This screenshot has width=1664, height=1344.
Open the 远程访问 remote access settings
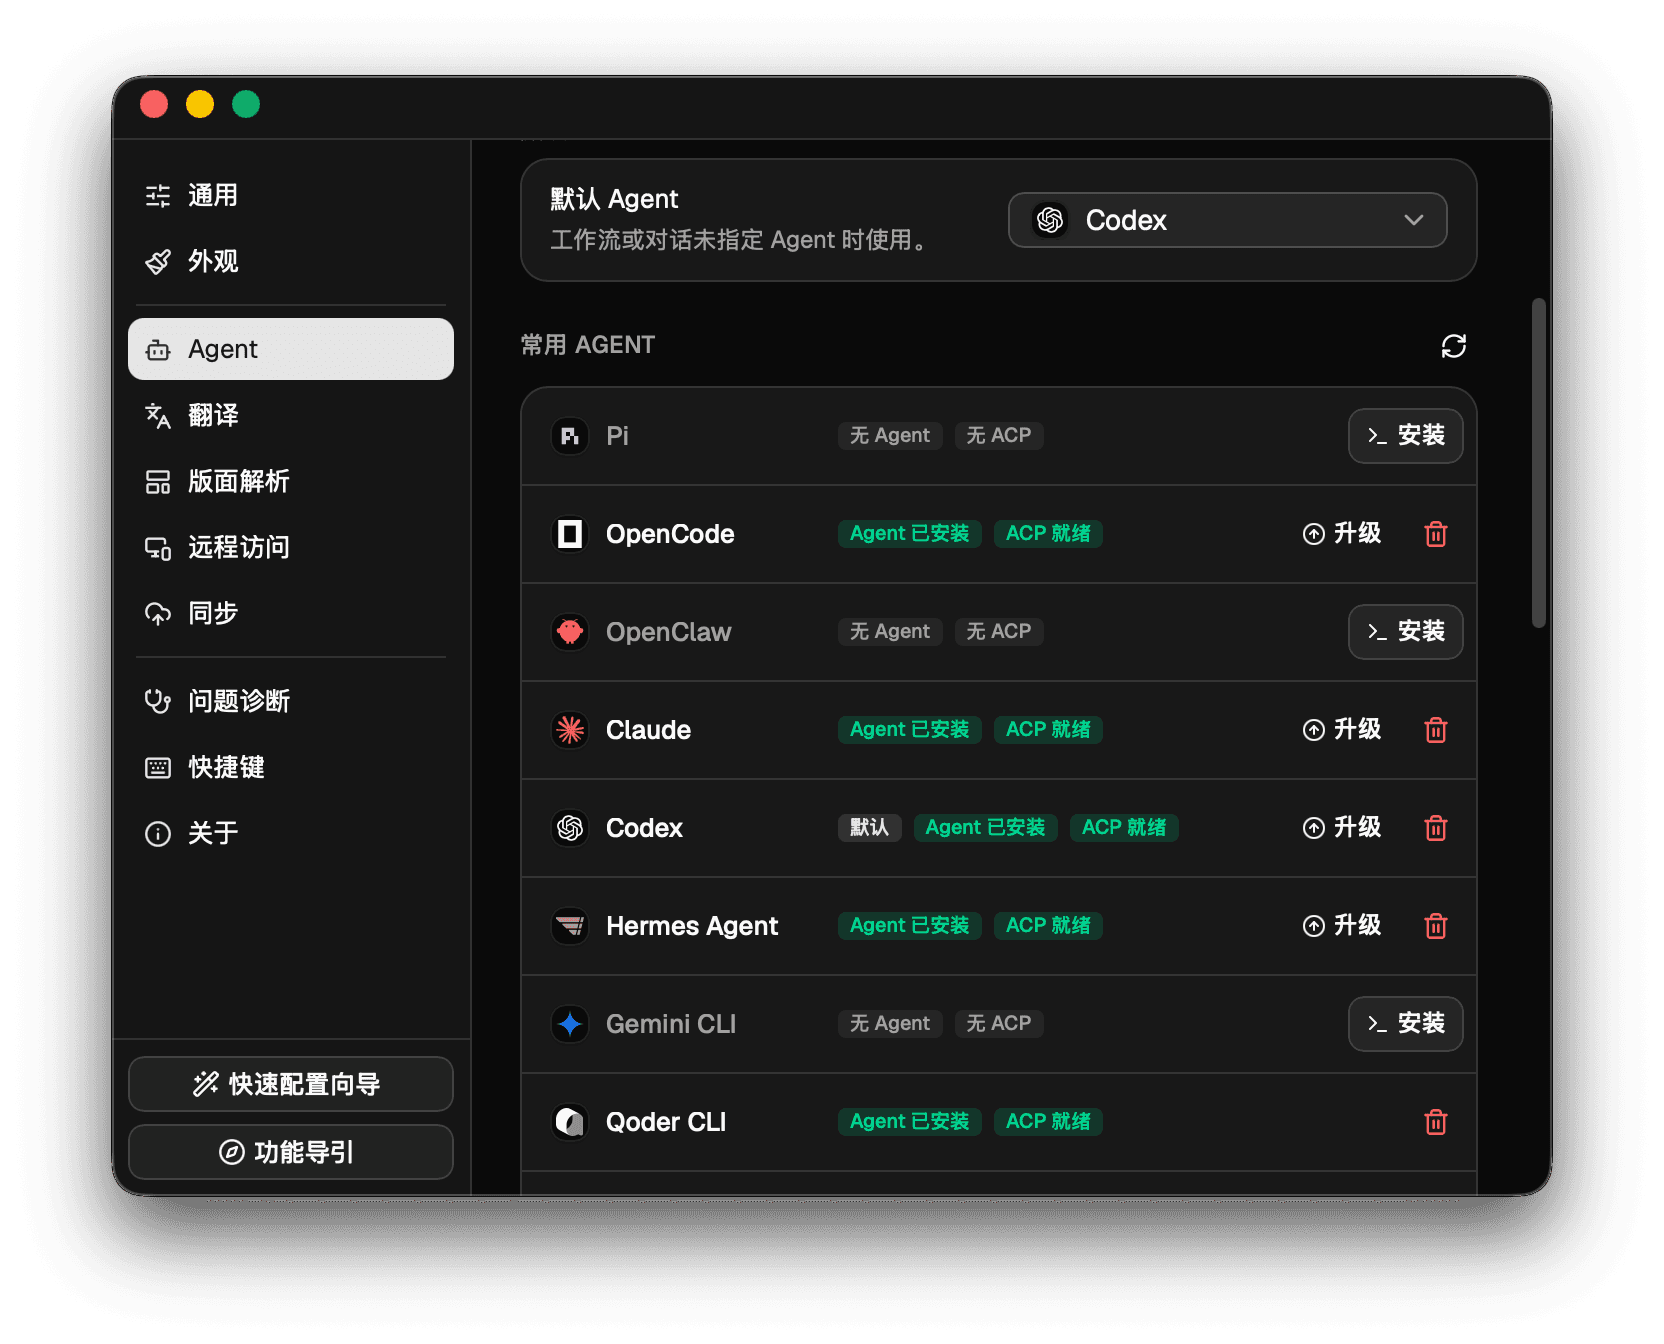290,547
